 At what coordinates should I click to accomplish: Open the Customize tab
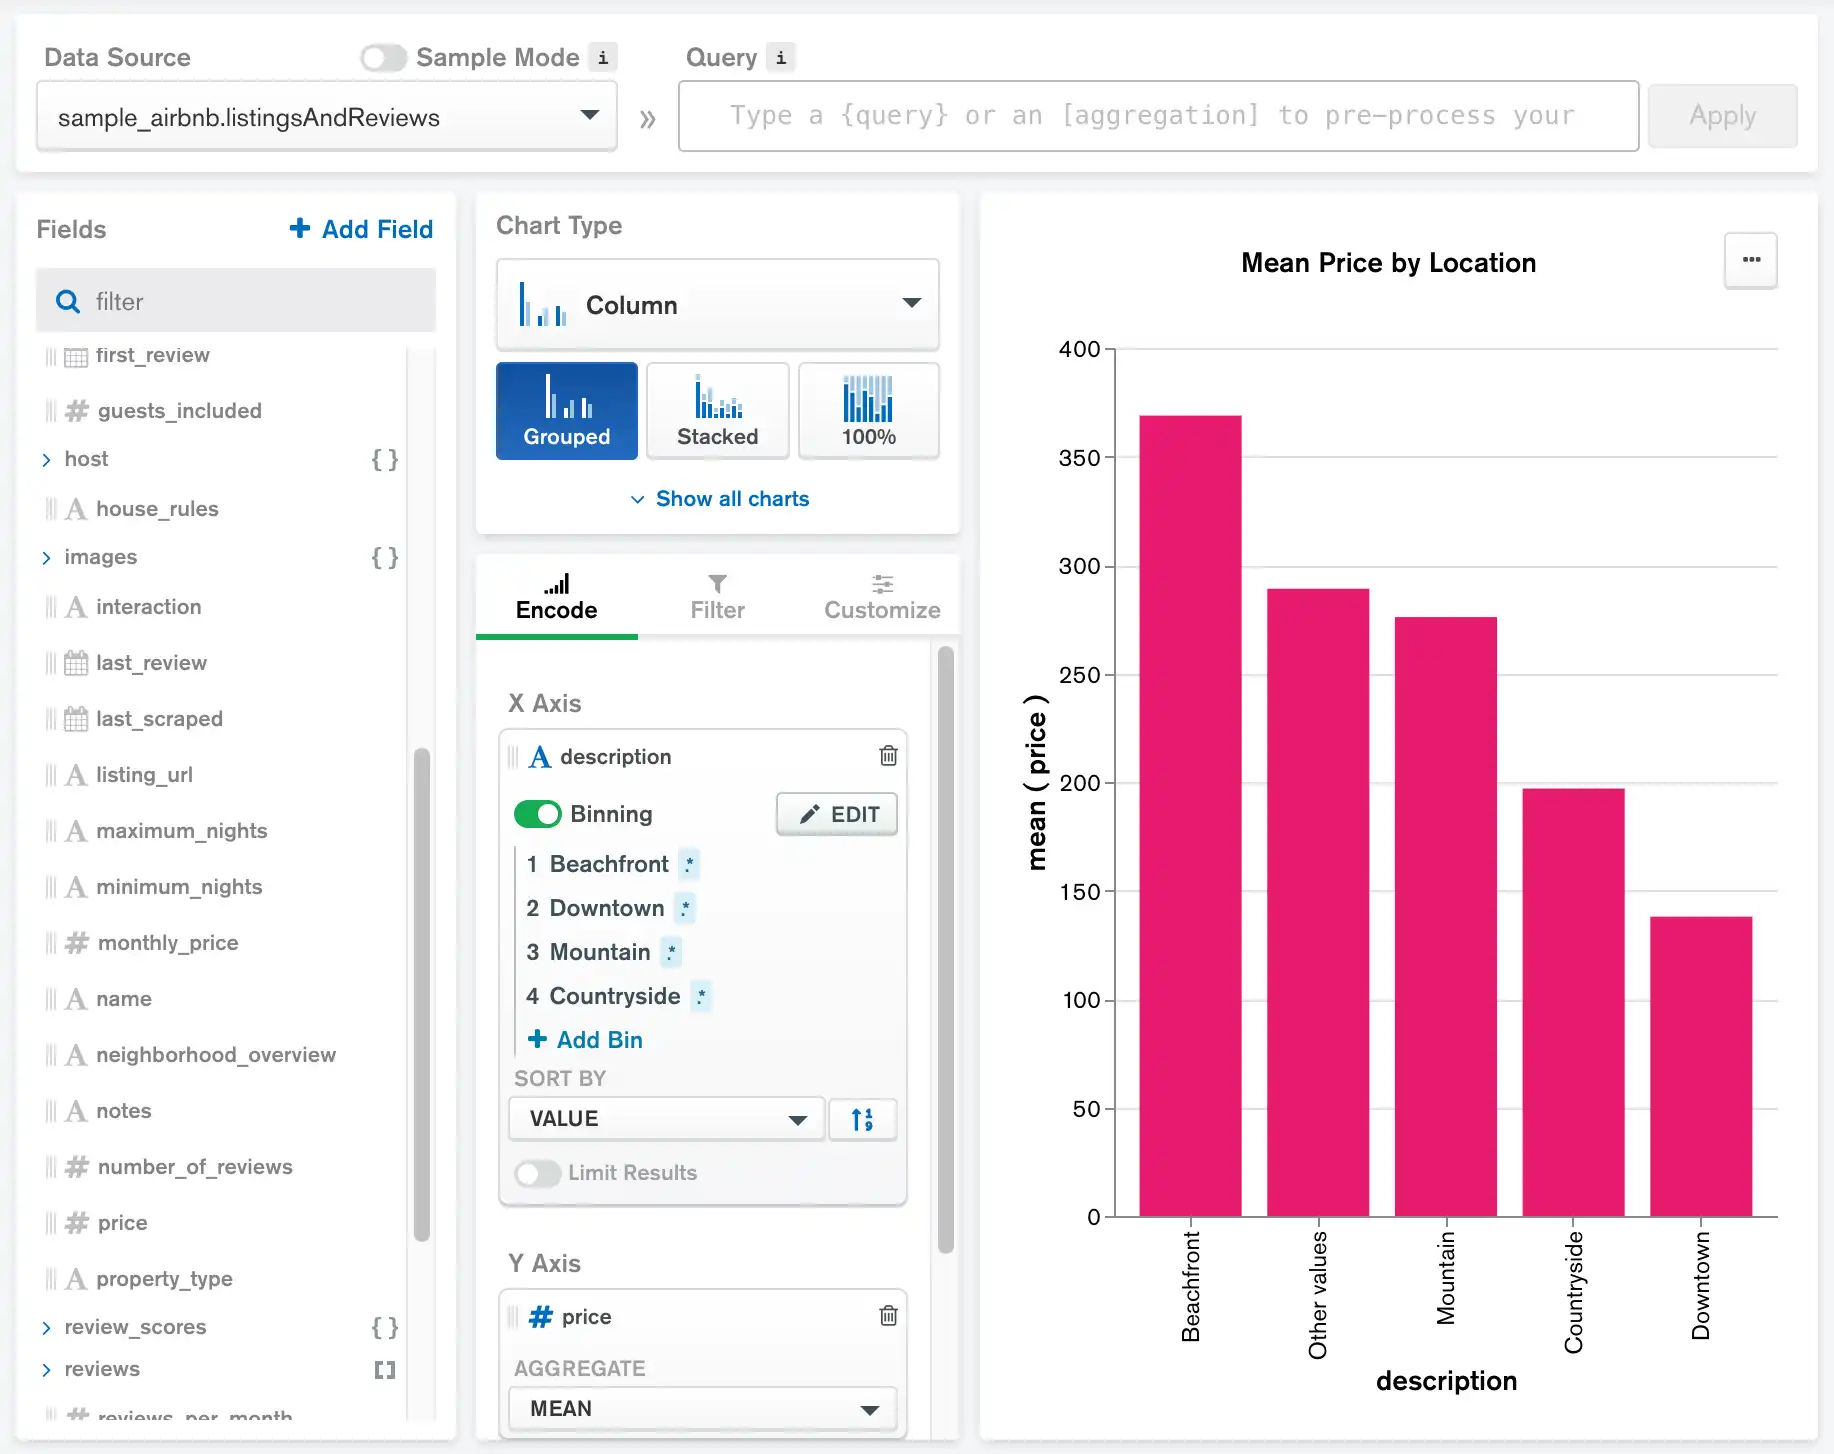[x=881, y=597]
